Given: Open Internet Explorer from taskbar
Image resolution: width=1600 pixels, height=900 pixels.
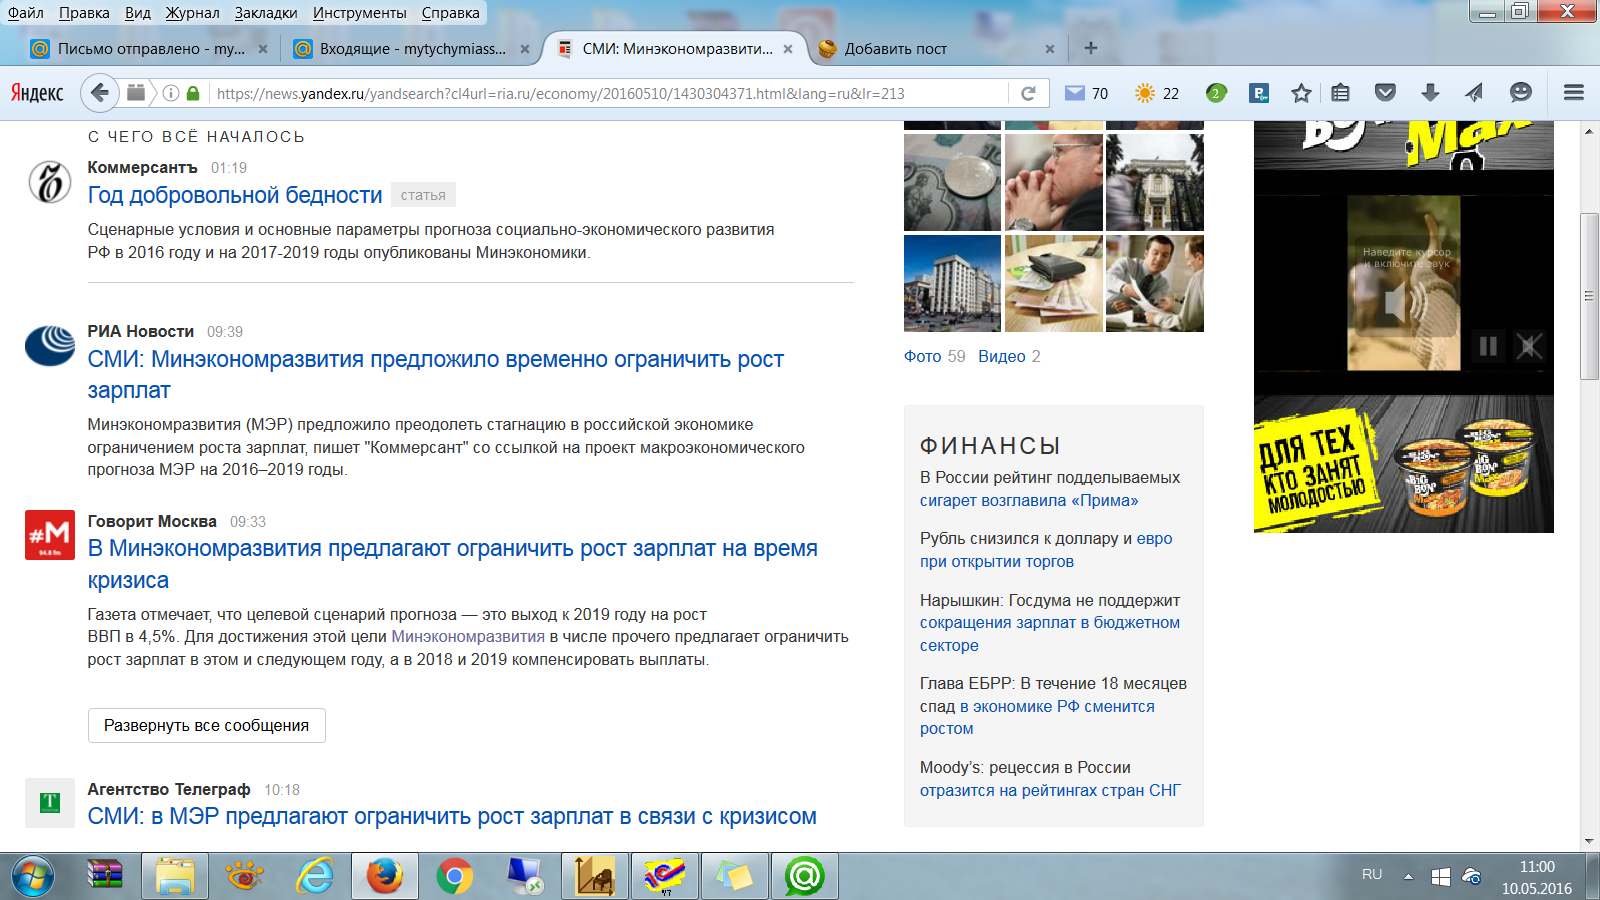Looking at the screenshot, I should point(315,877).
